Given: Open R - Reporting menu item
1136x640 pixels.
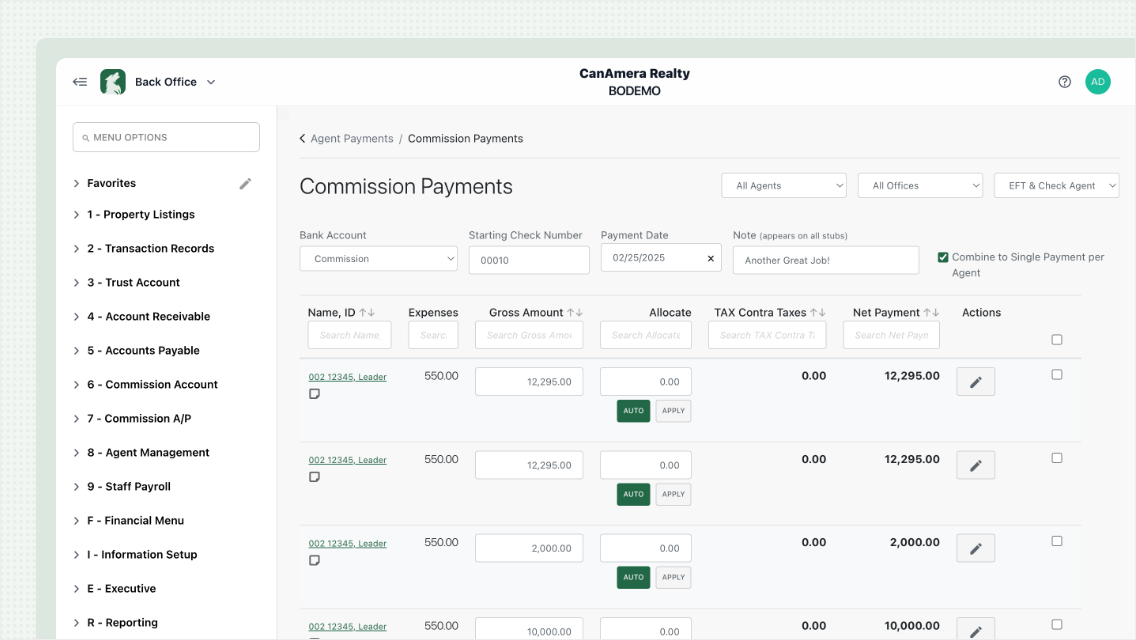Looking at the screenshot, I should (x=122, y=623).
